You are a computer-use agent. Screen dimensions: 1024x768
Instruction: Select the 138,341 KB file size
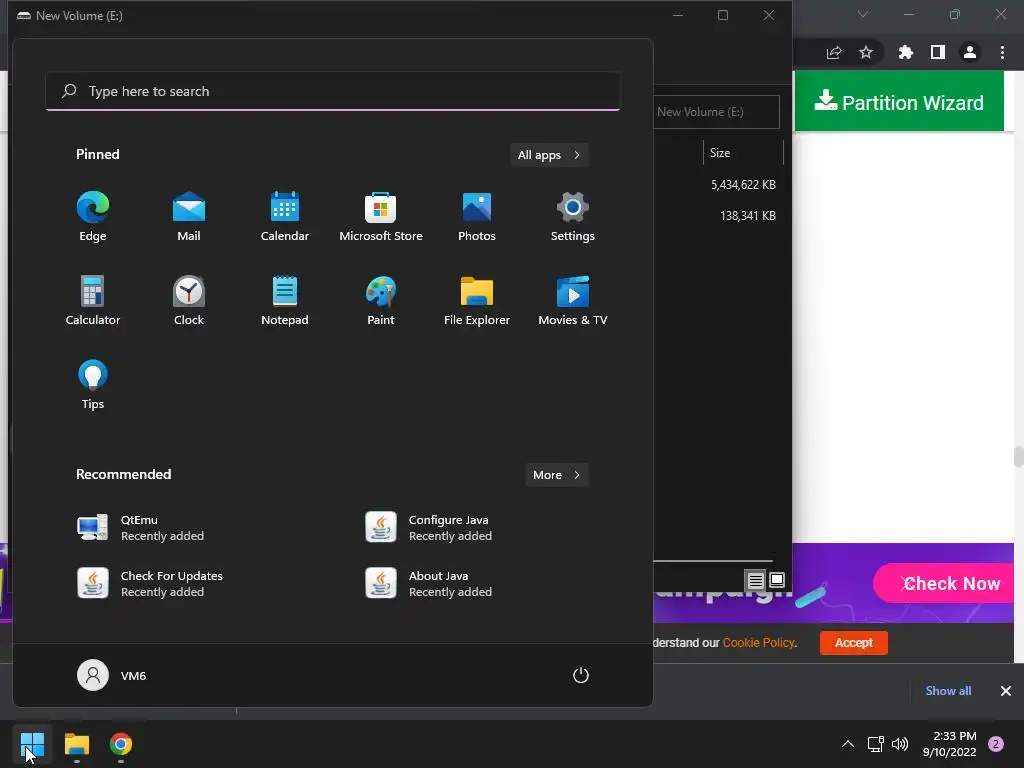pyautogui.click(x=748, y=216)
